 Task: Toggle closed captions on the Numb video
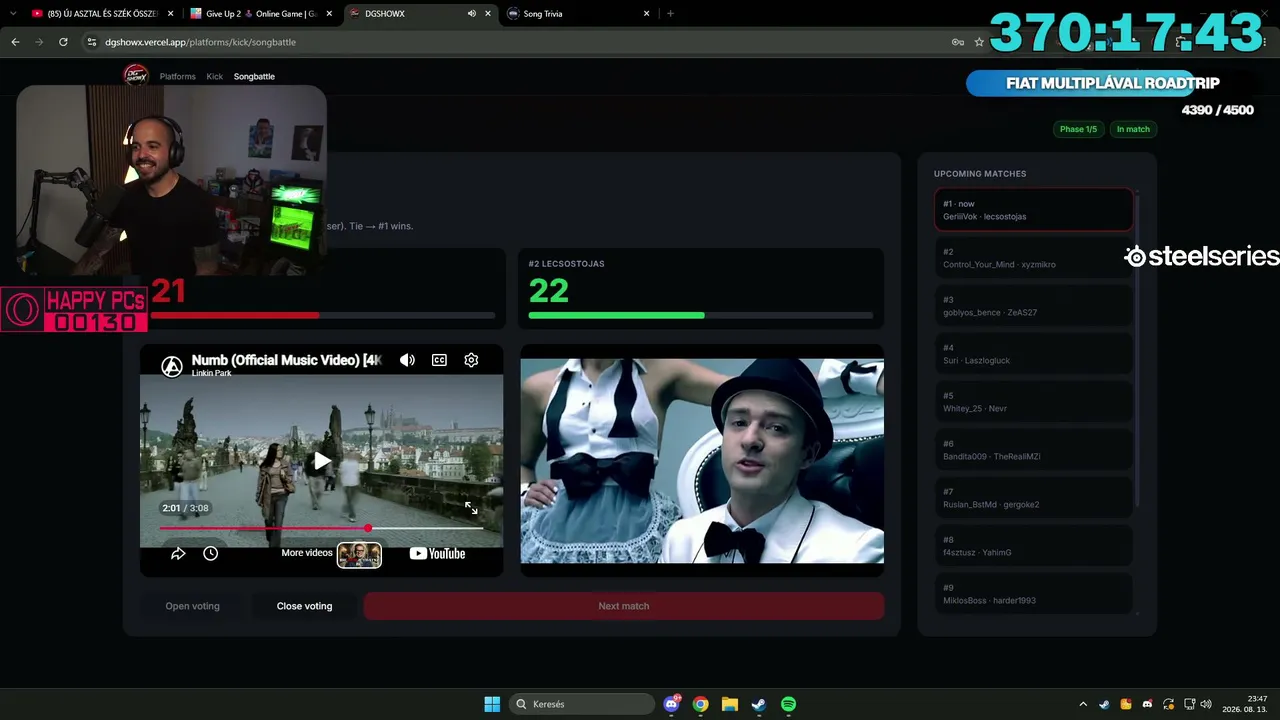point(439,360)
